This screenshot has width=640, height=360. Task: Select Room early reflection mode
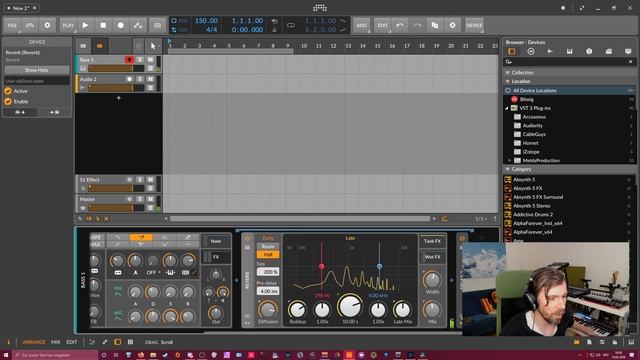(x=268, y=247)
